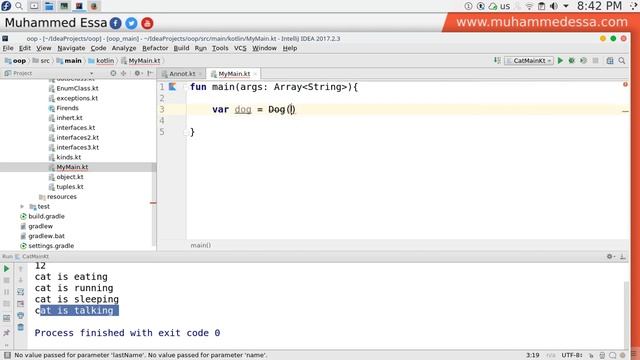The width and height of the screenshot is (640, 360).
Task: Open the CatMainKt run configuration dropdown
Action: pyautogui.click(x=529, y=60)
